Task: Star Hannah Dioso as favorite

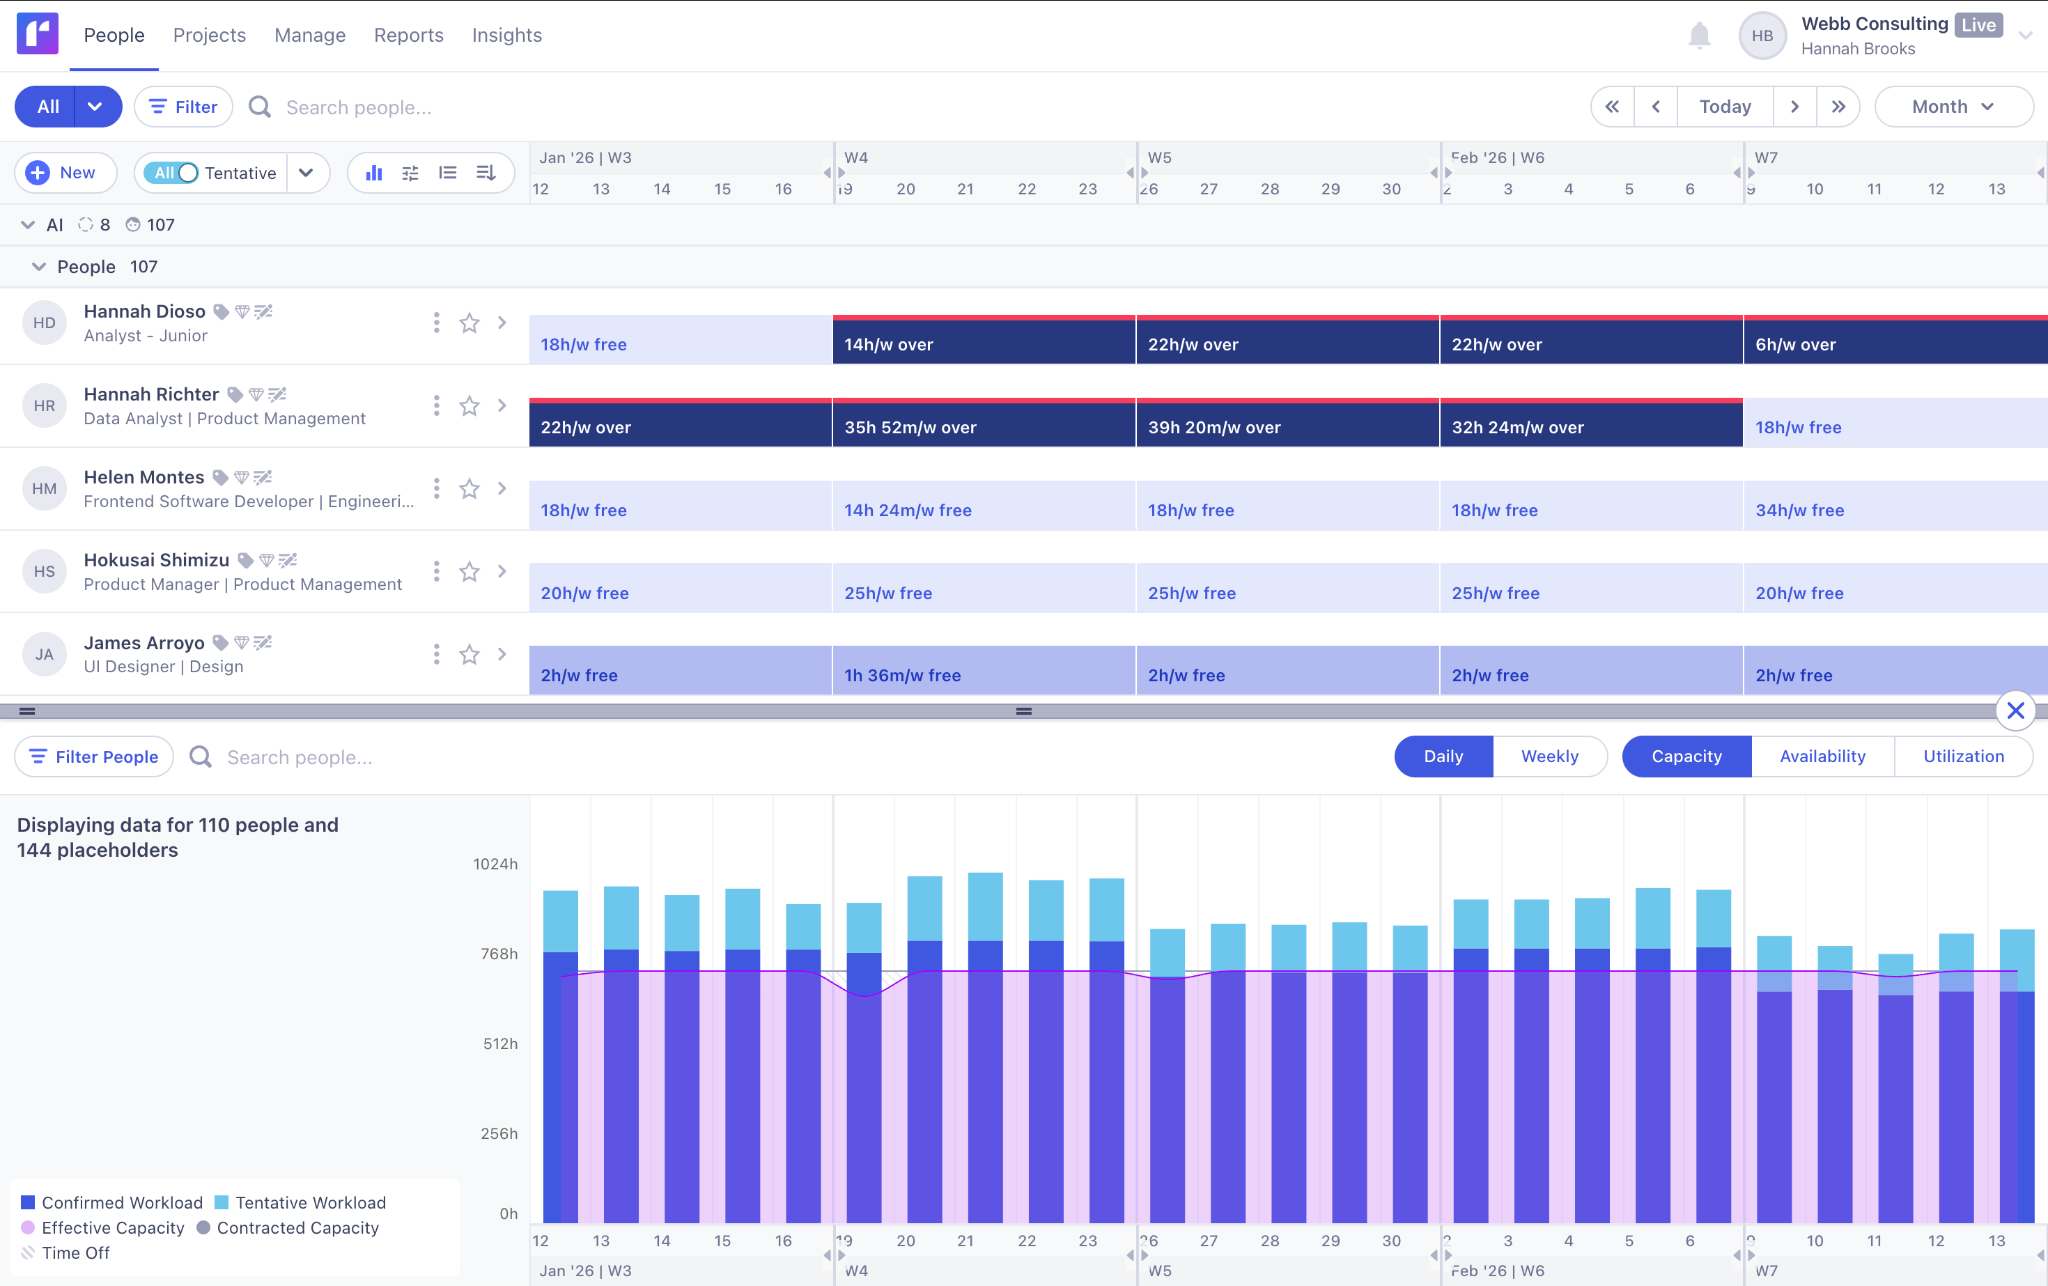Action: 469,323
